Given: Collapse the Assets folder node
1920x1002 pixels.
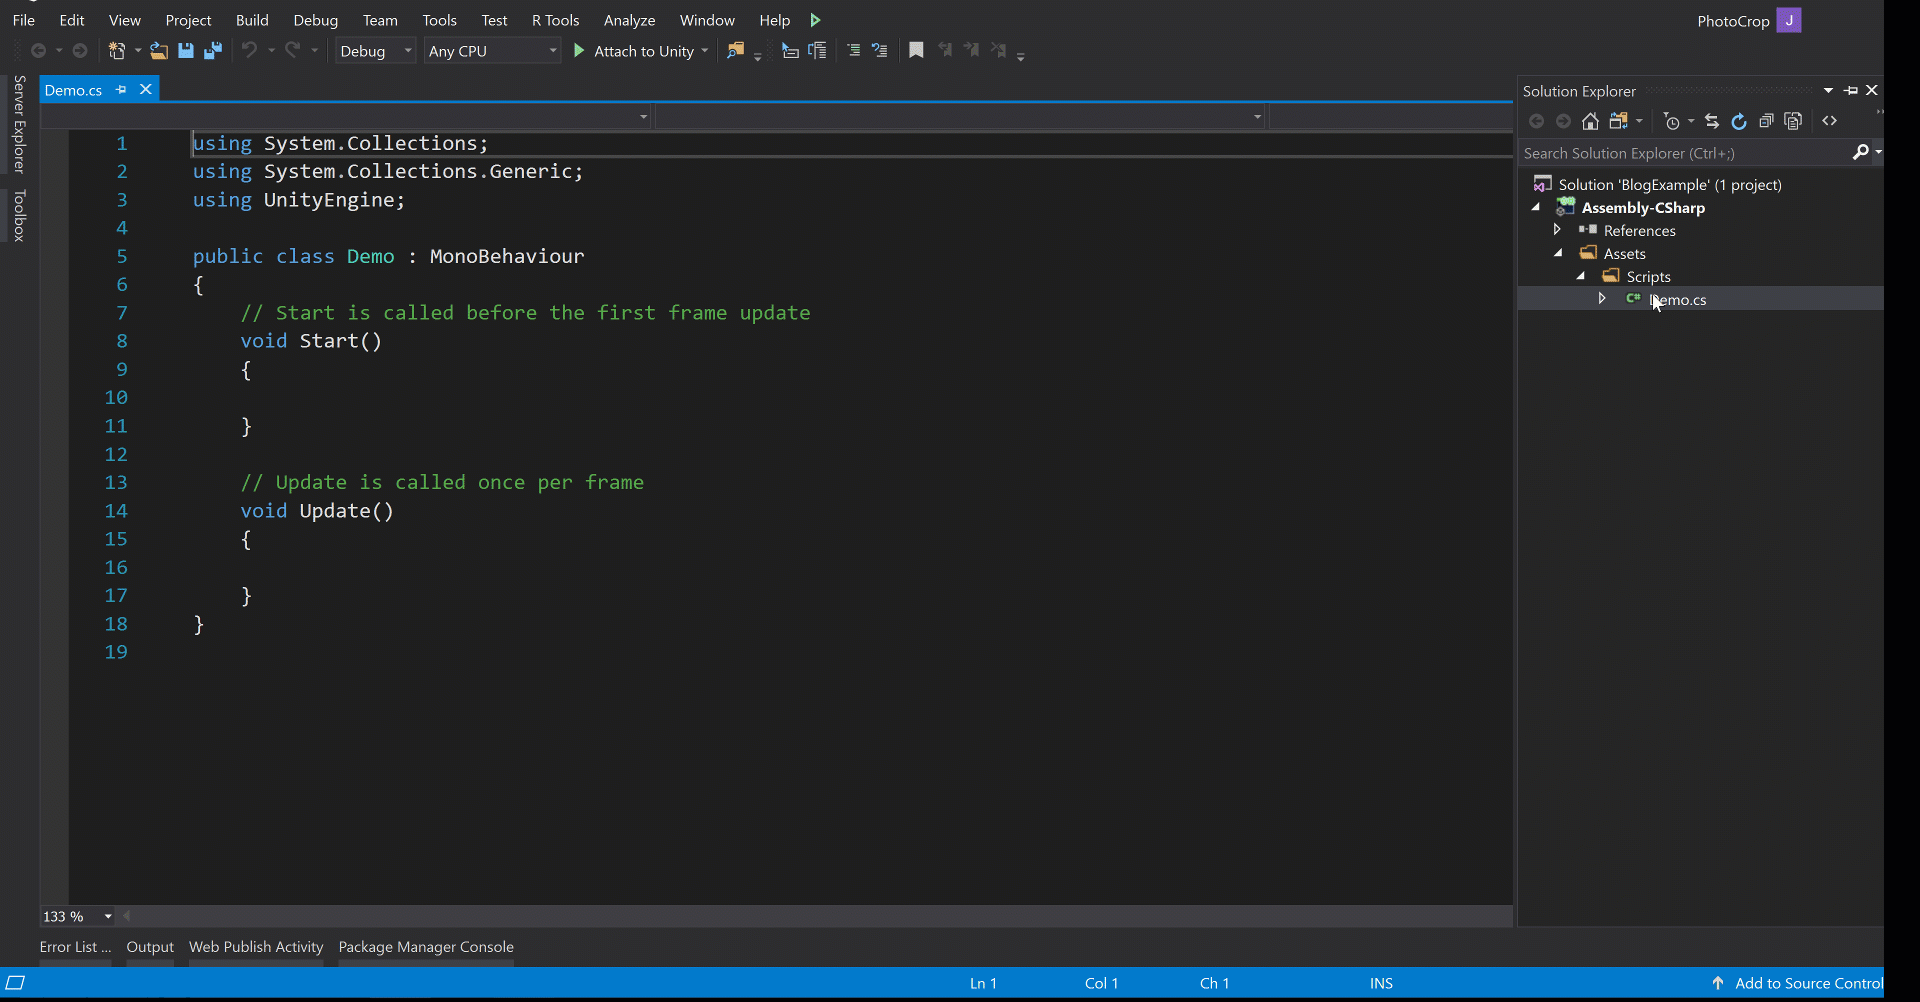Looking at the screenshot, I should (x=1559, y=253).
